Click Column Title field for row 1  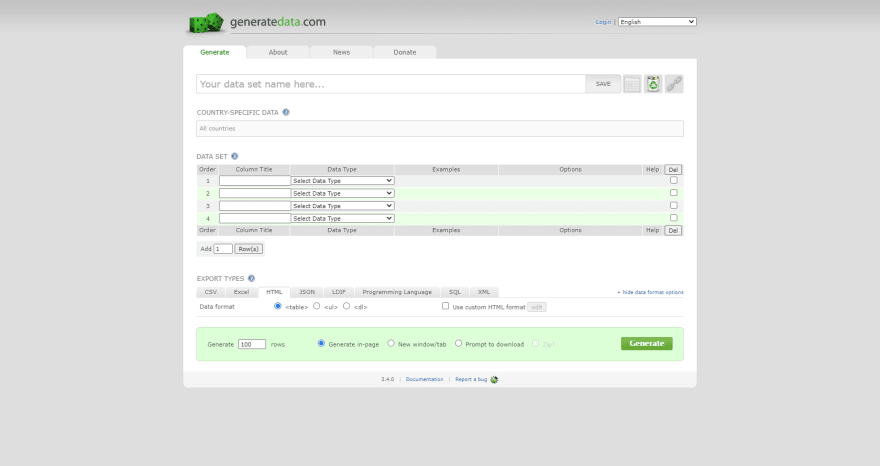click(255, 181)
